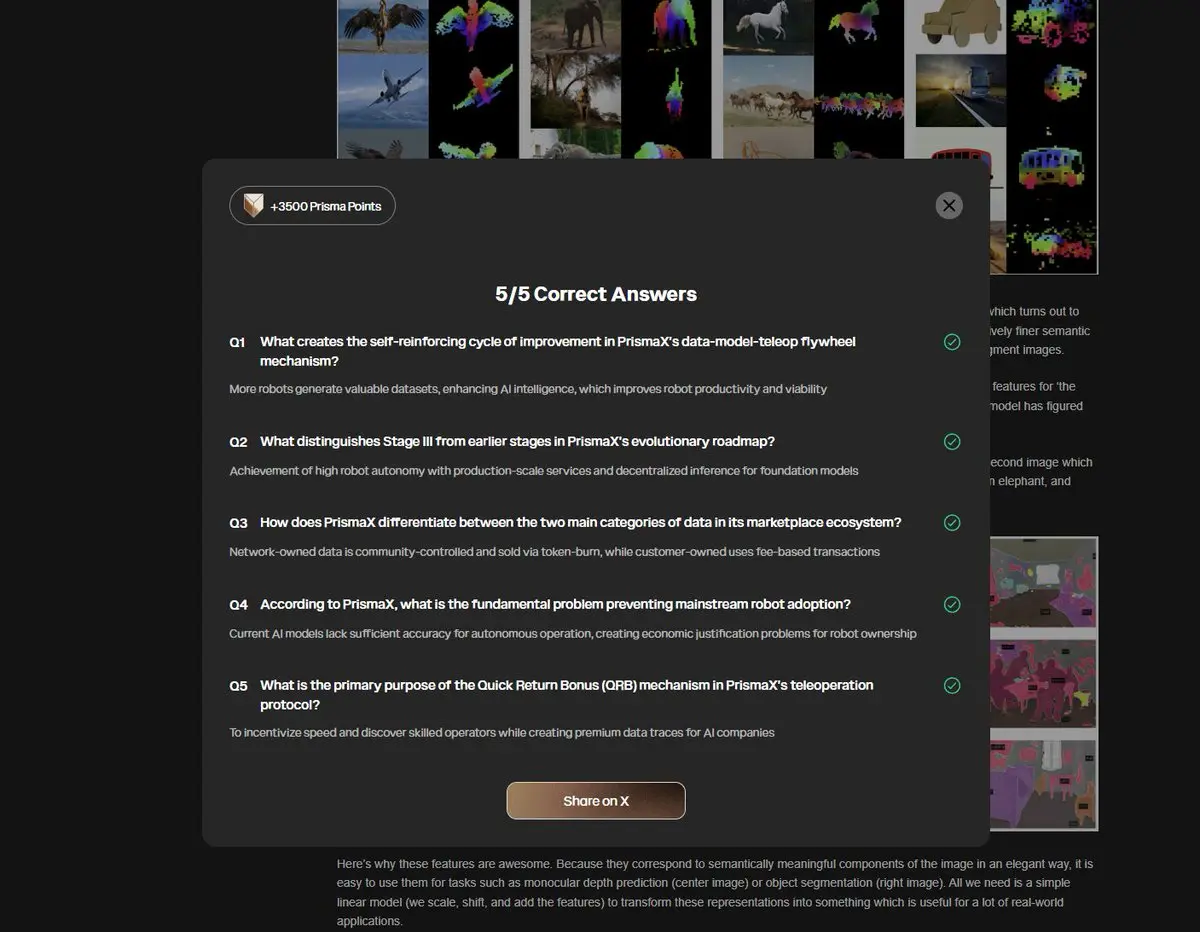Screen dimensions: 1200x932
Task: Click answer starting 'To incentivize speed and discover'
Action: point(502,733)
